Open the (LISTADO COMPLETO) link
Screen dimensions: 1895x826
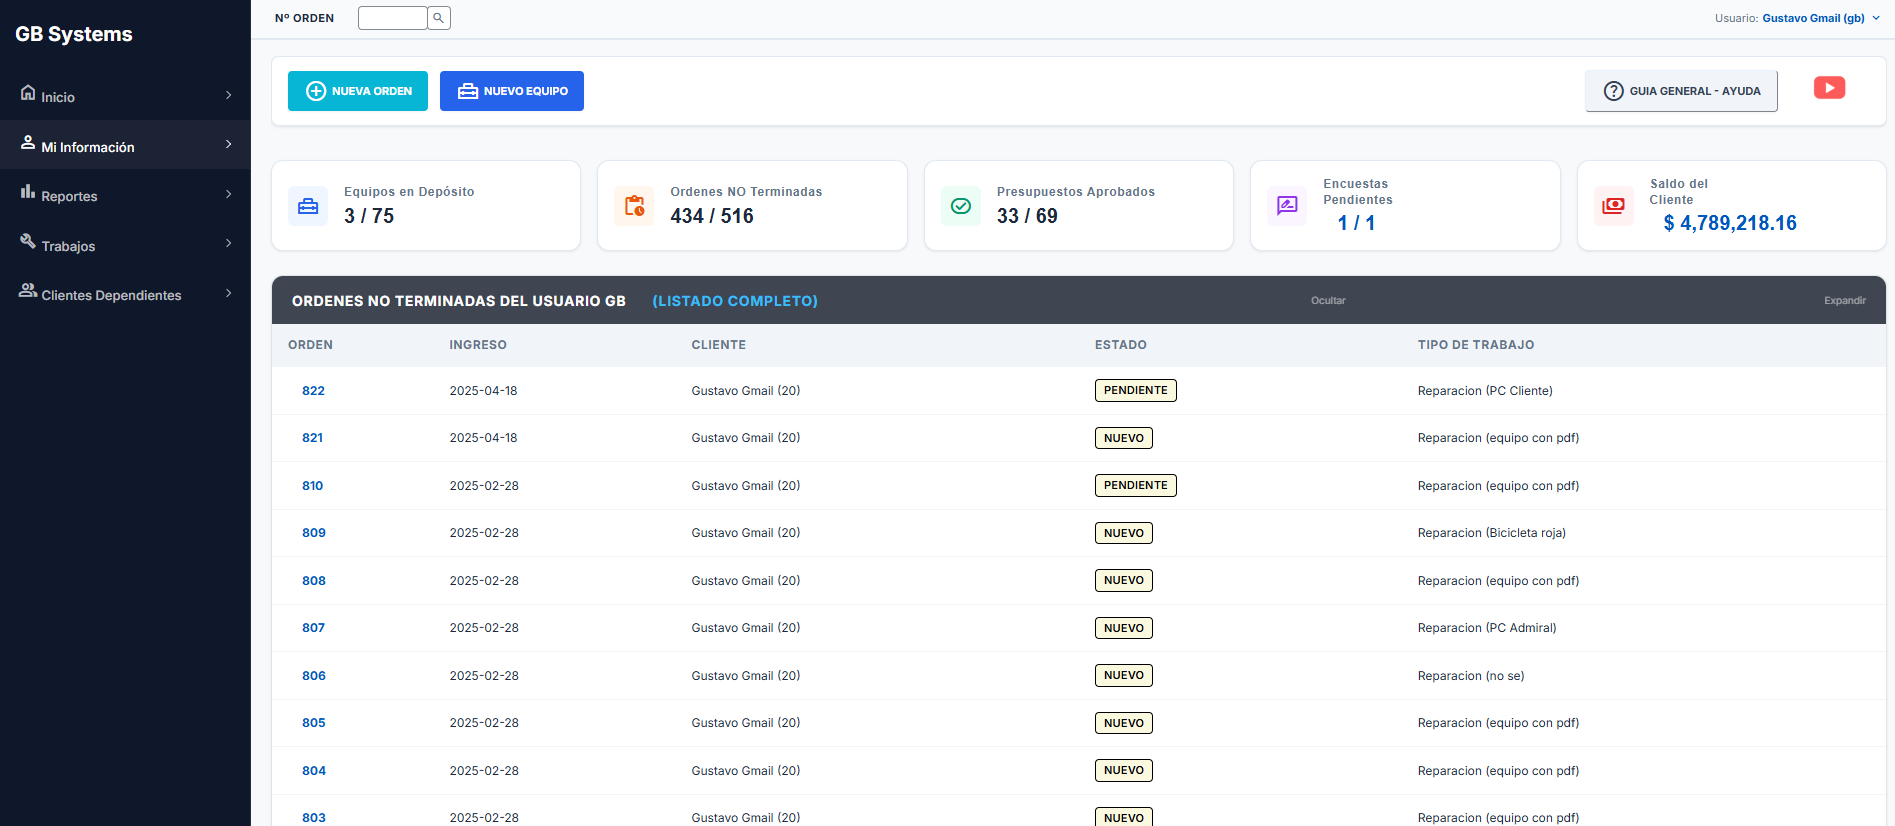tap(735, 301)
